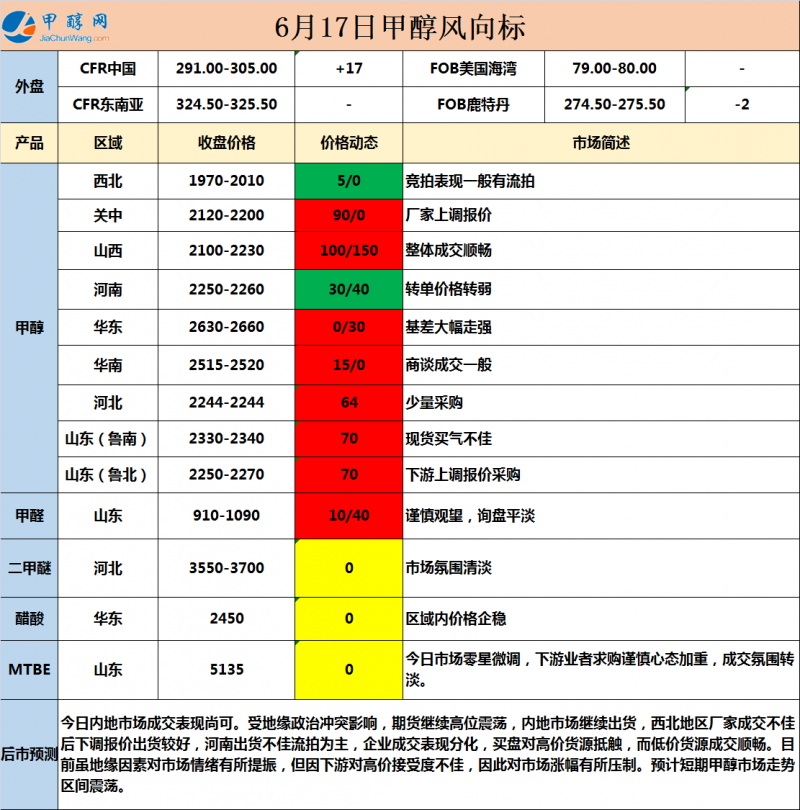This screenshot has height=810, width=800.
Task: Select the "山东（鲁北）" region cell
Action: pyautogui.click(x=108, y=475)
